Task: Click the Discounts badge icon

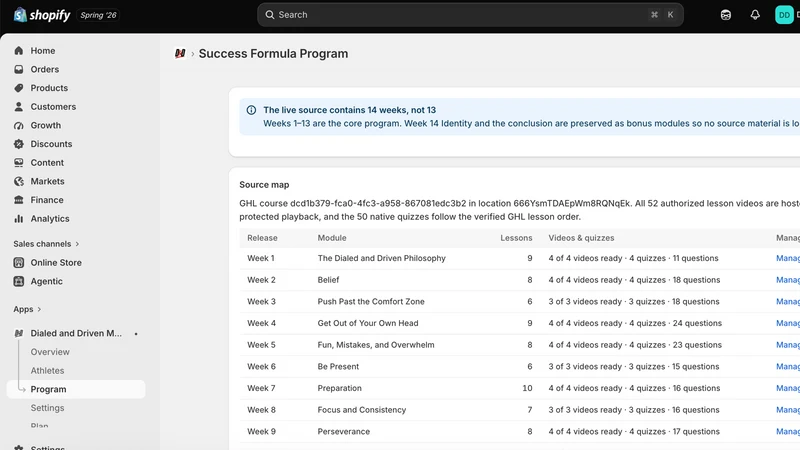Action: click(x=19, y=144)
